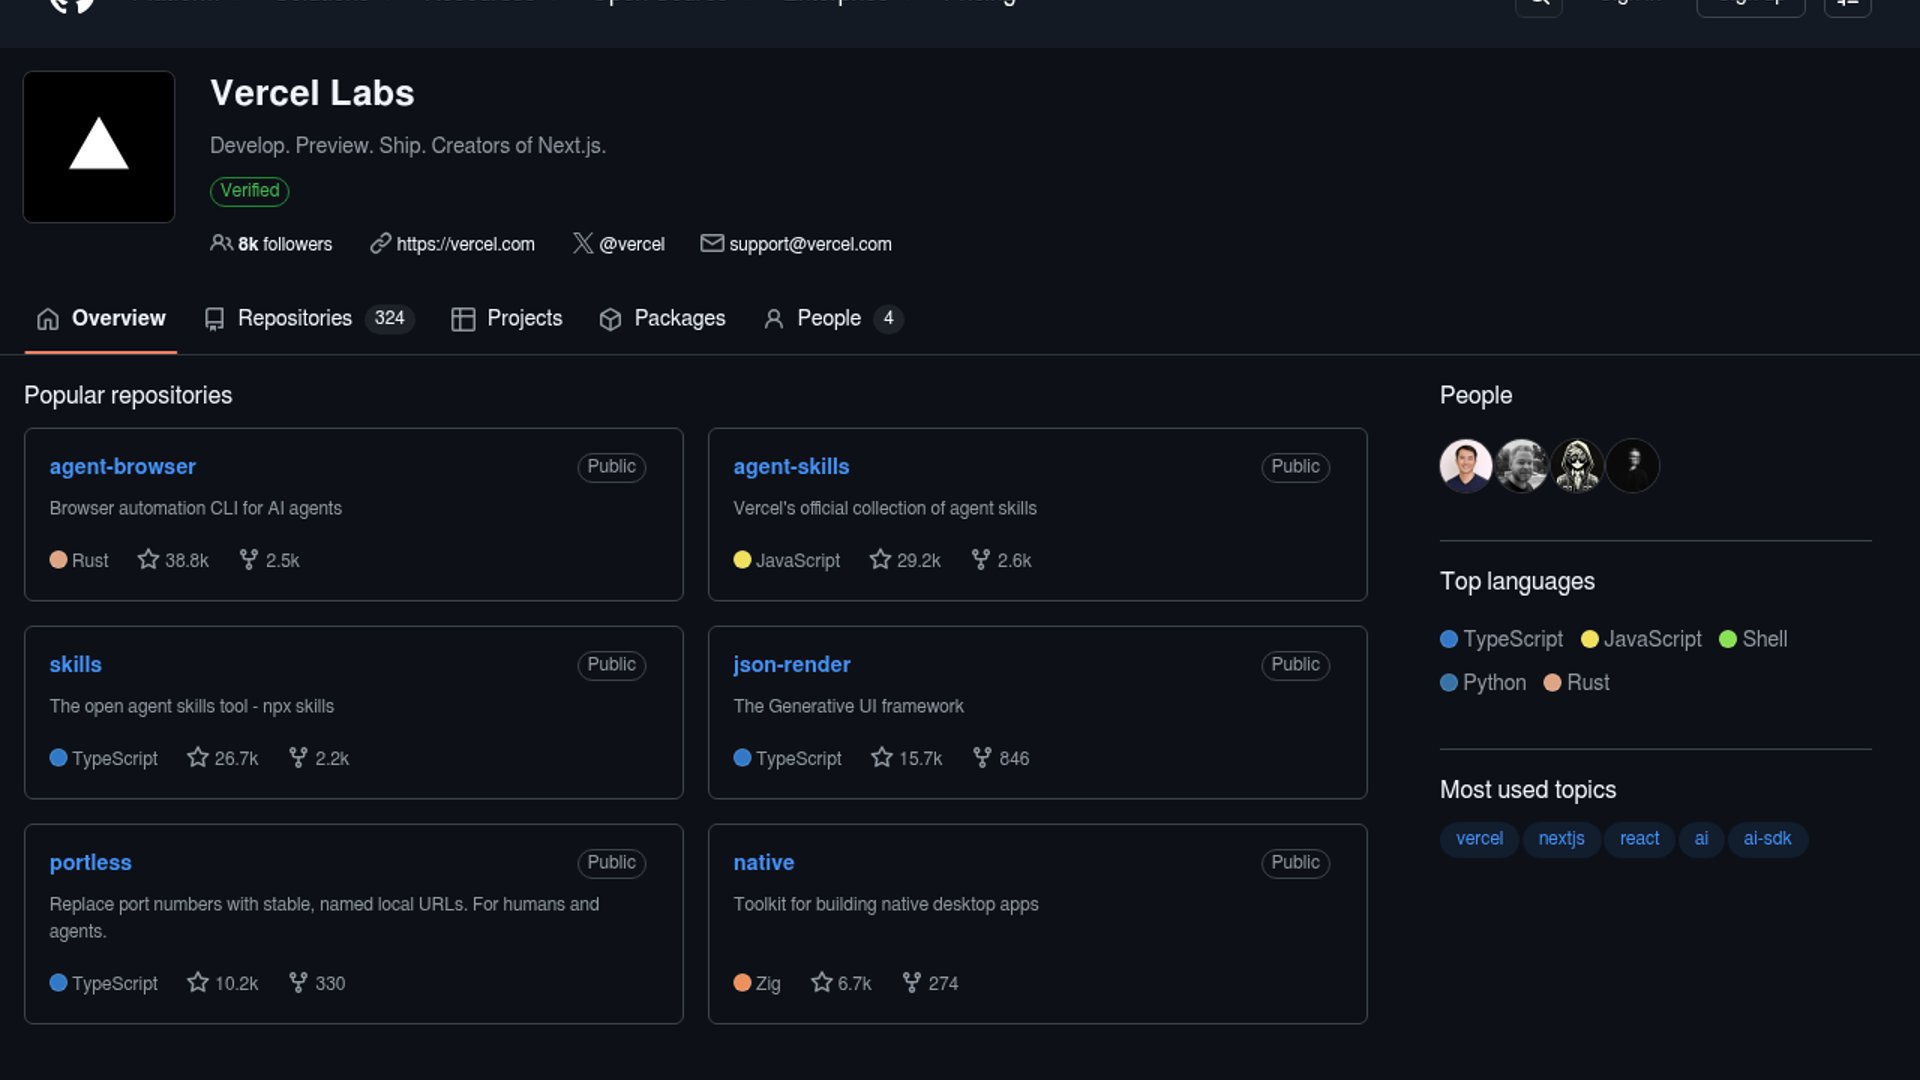
Task: Open the @vercel X profile link
Action: coord(632,244)
